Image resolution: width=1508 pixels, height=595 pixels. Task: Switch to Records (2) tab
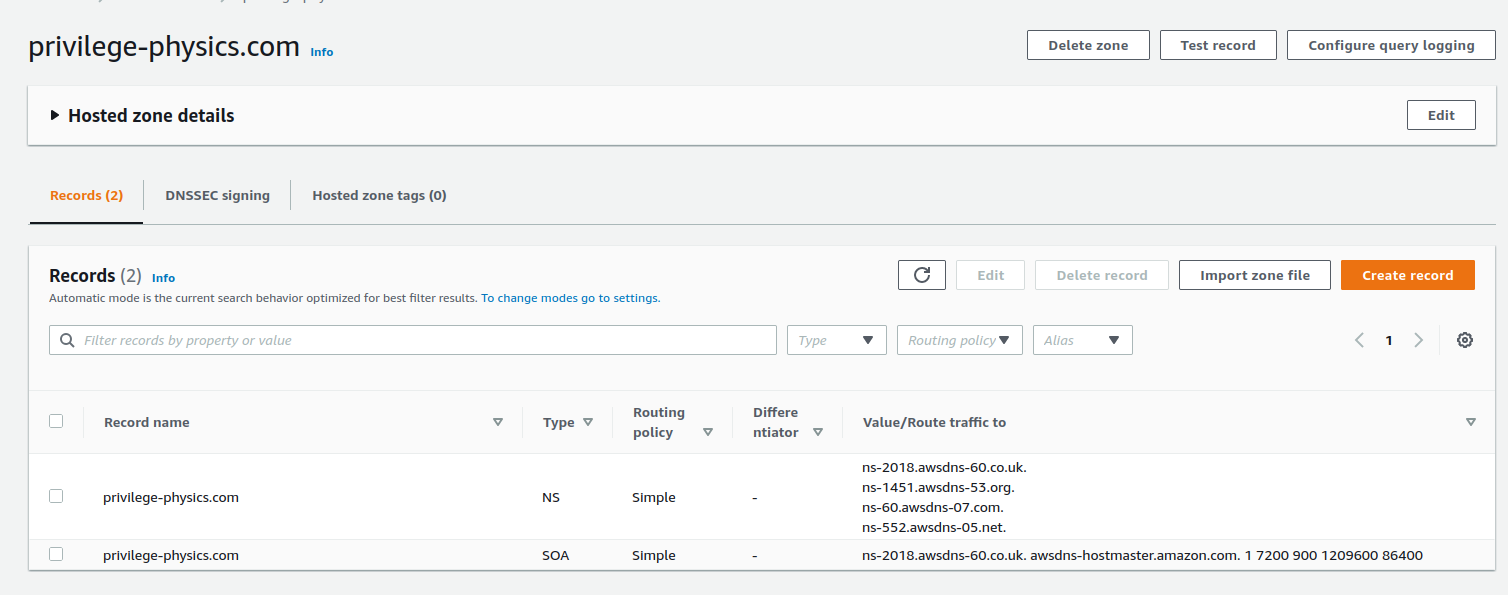[x=86, y=195]
